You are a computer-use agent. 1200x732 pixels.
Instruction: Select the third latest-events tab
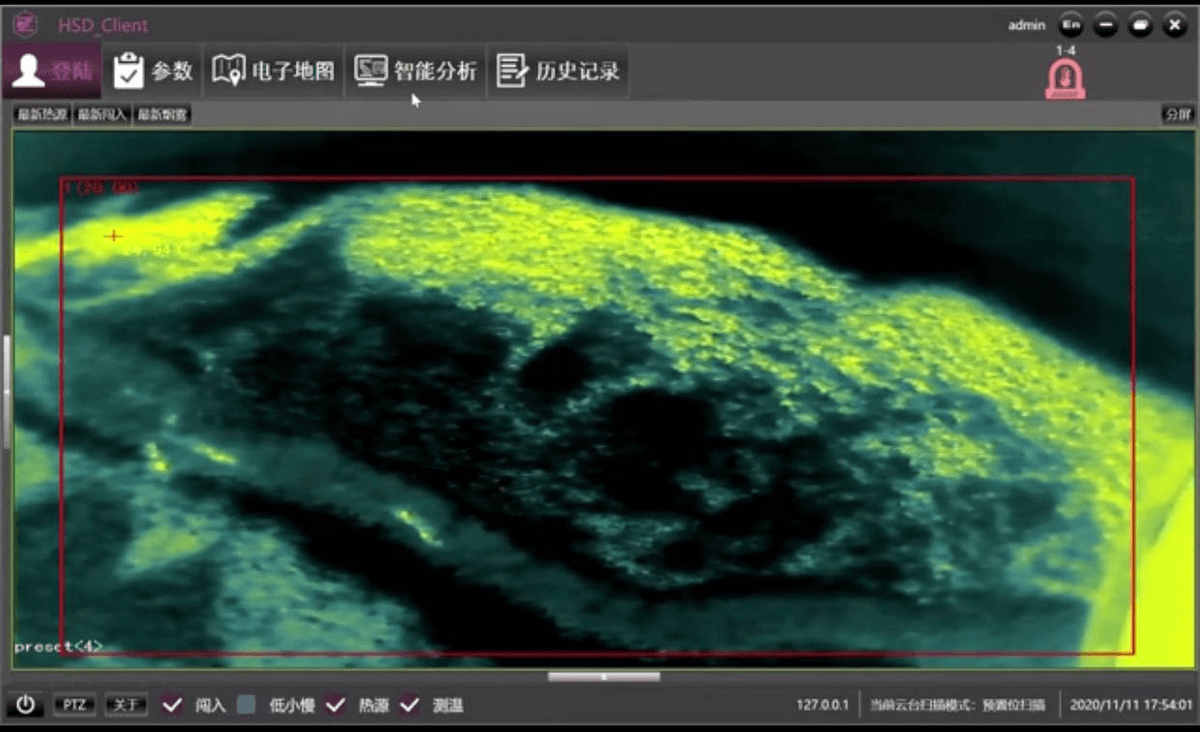[163, 115]
